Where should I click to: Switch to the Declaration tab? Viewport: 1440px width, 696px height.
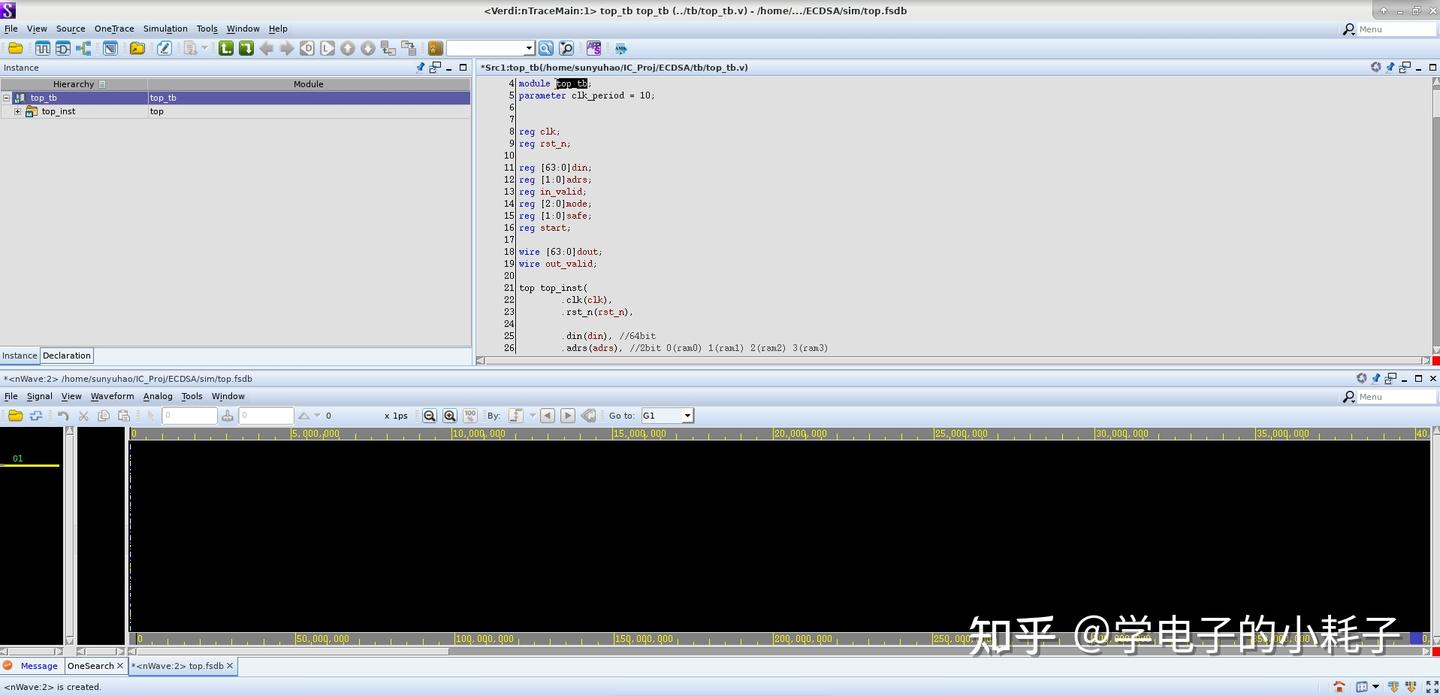pyautogui.click(x=67, y=356)
